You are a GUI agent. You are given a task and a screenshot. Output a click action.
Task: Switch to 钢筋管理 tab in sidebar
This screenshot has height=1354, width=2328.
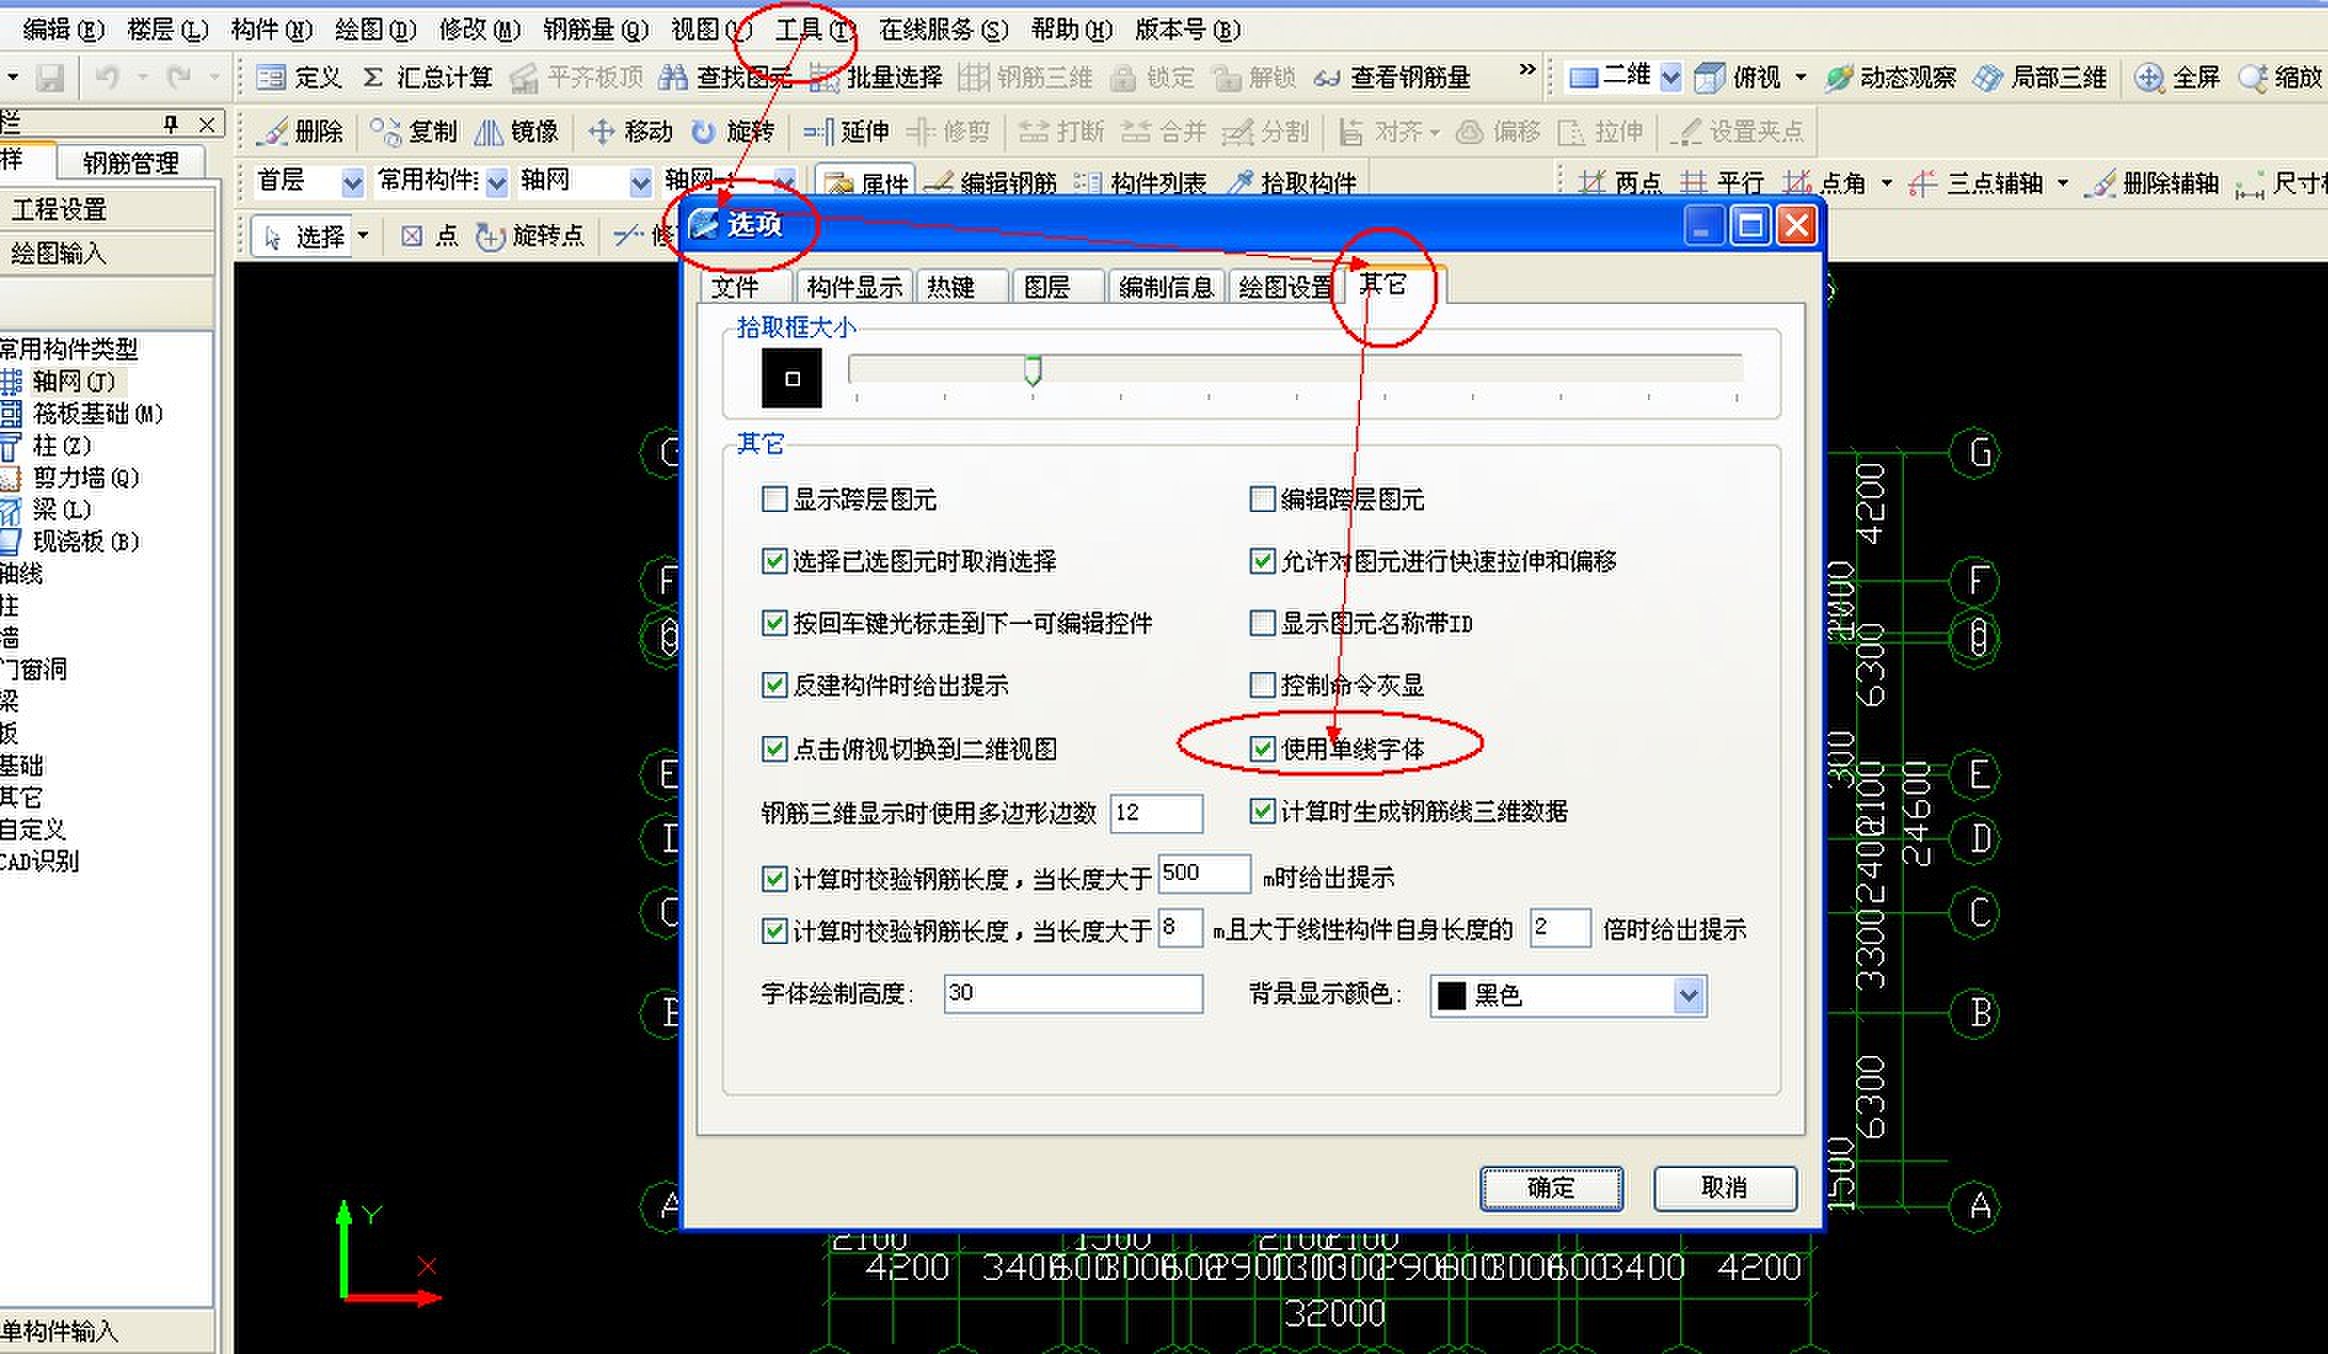click(130, 162)
